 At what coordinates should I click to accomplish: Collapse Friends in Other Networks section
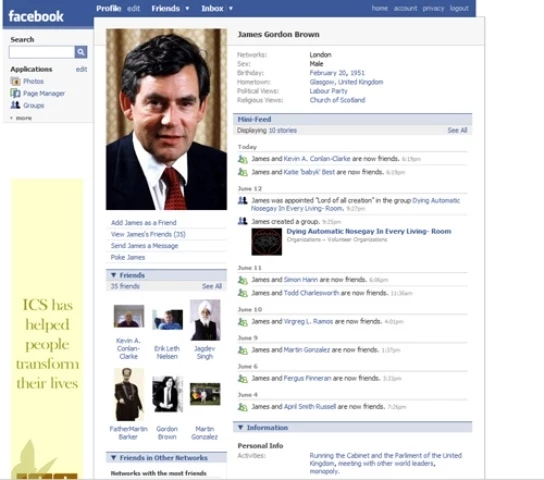pos(113,458)
